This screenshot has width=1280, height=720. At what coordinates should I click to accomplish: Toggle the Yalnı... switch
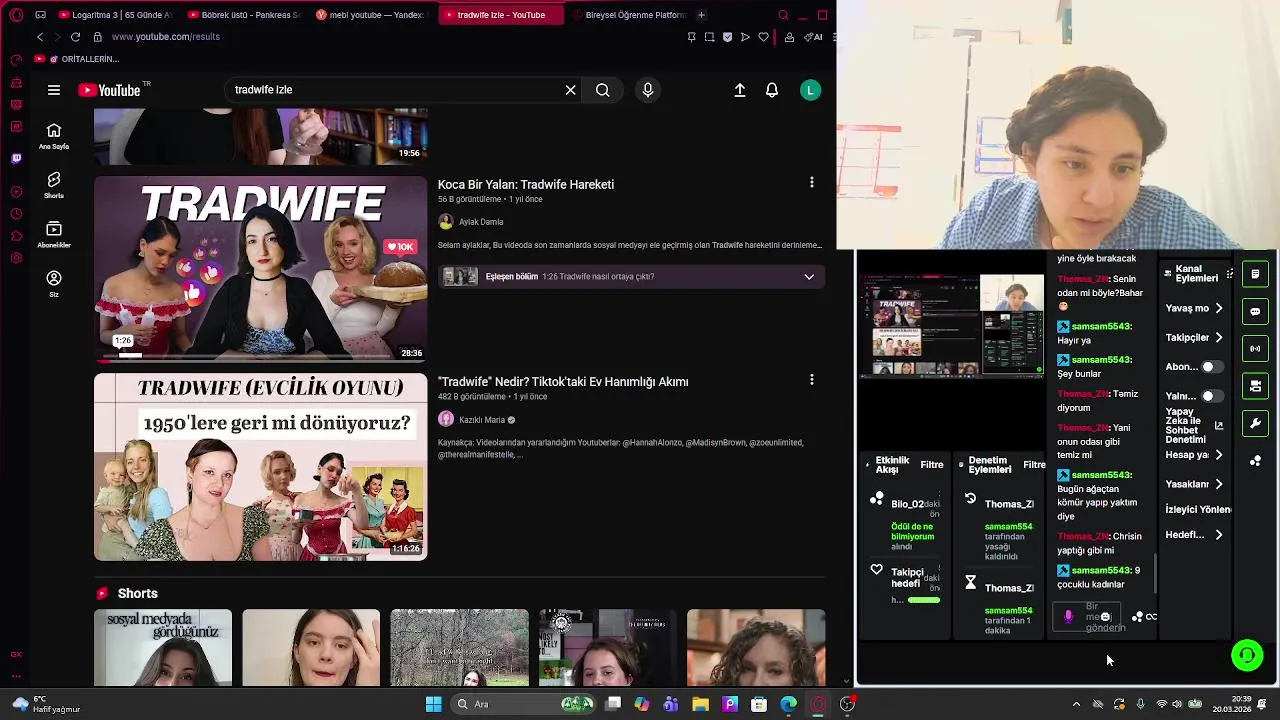(x=1211, y=396)
